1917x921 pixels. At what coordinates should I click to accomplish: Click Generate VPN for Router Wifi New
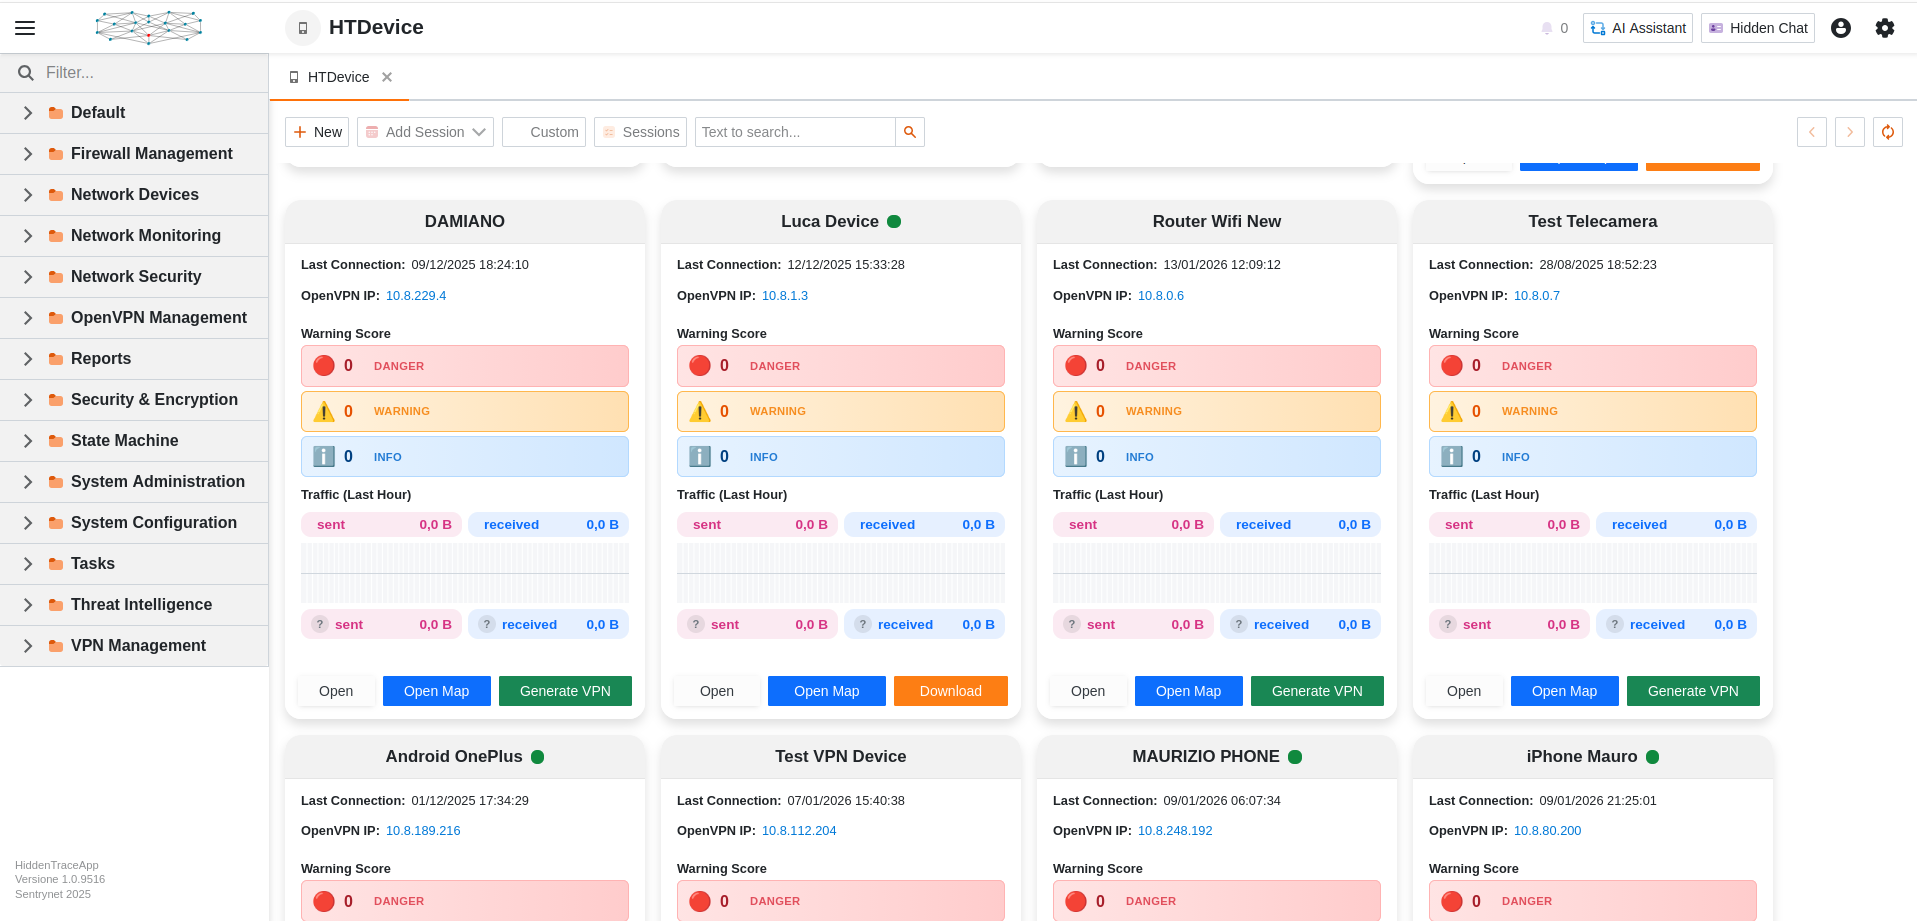(1317, 691)
